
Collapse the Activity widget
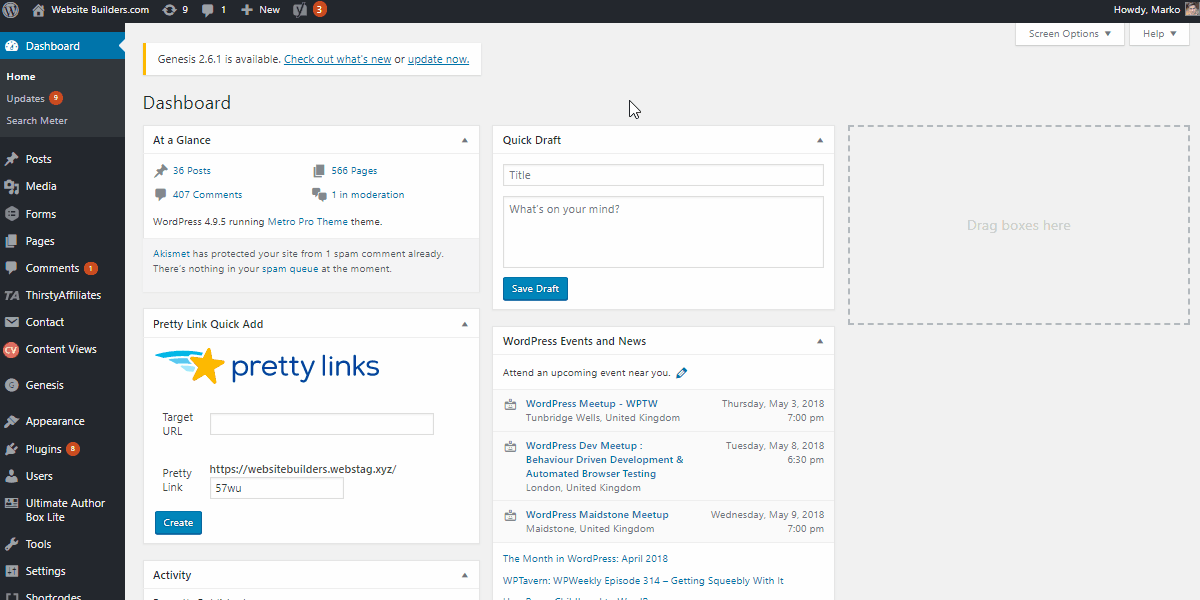465,575
